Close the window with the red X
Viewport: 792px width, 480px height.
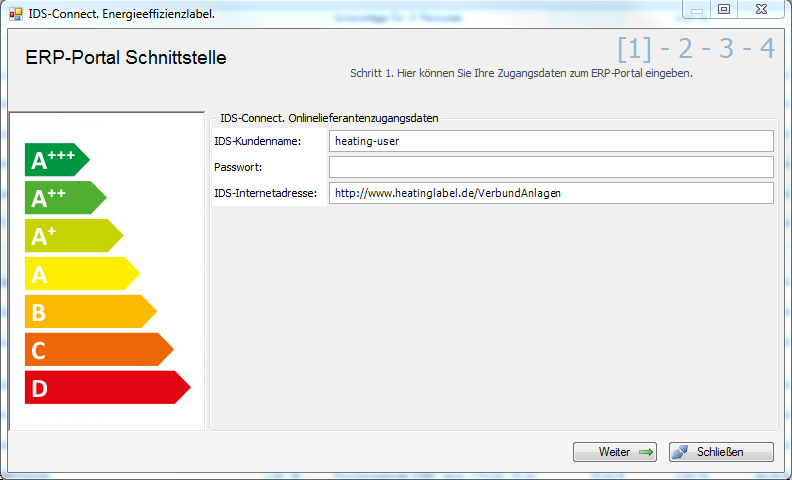click(x=762, y=9)
